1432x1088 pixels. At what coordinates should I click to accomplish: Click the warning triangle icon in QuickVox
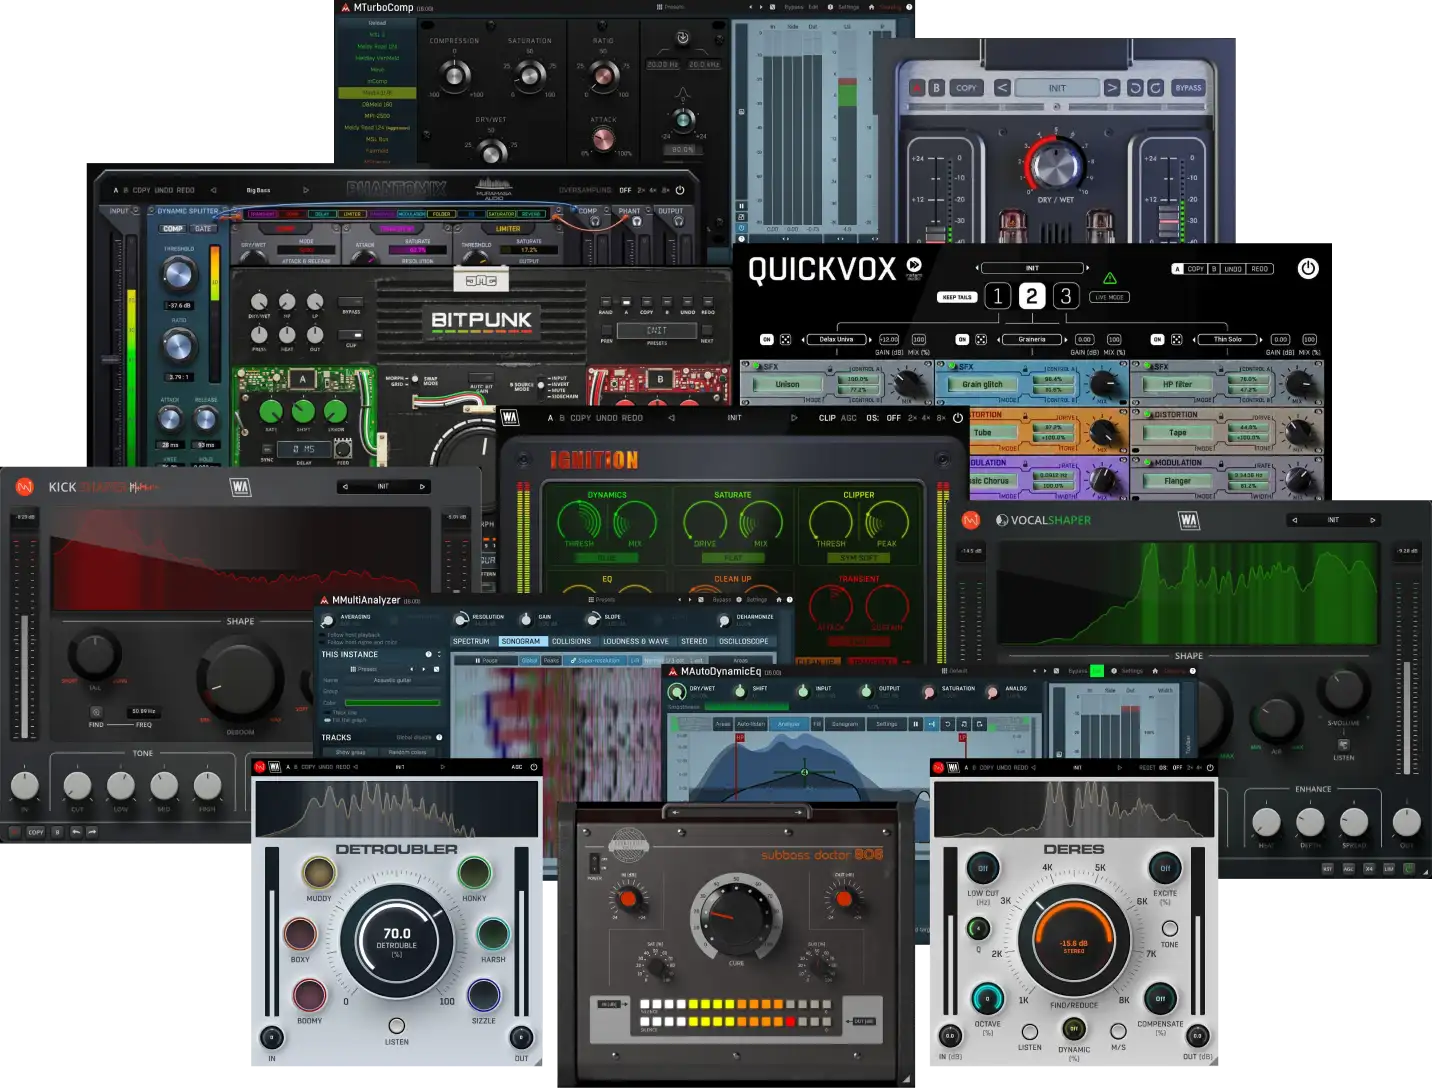1110,279
